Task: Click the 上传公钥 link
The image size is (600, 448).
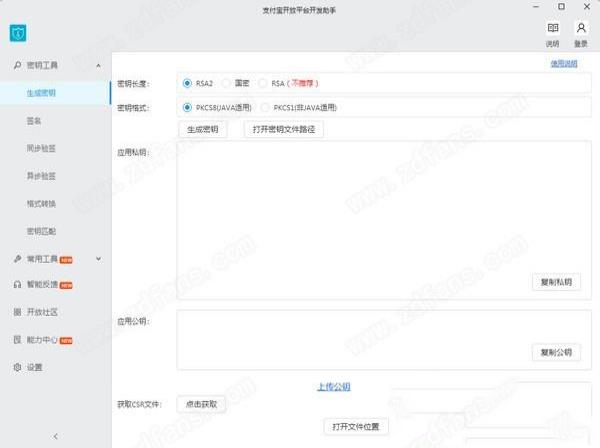Action: [x=334, y=387]
